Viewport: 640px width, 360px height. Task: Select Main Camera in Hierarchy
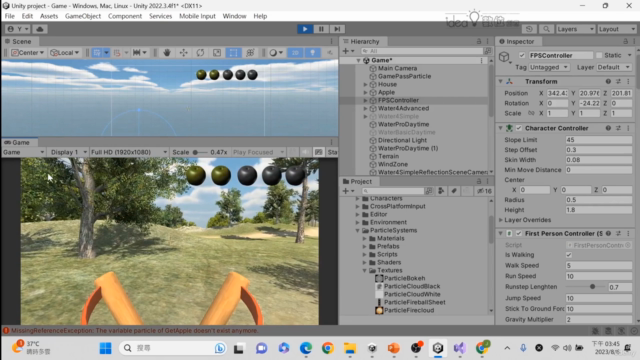click(x=397, y=68)
